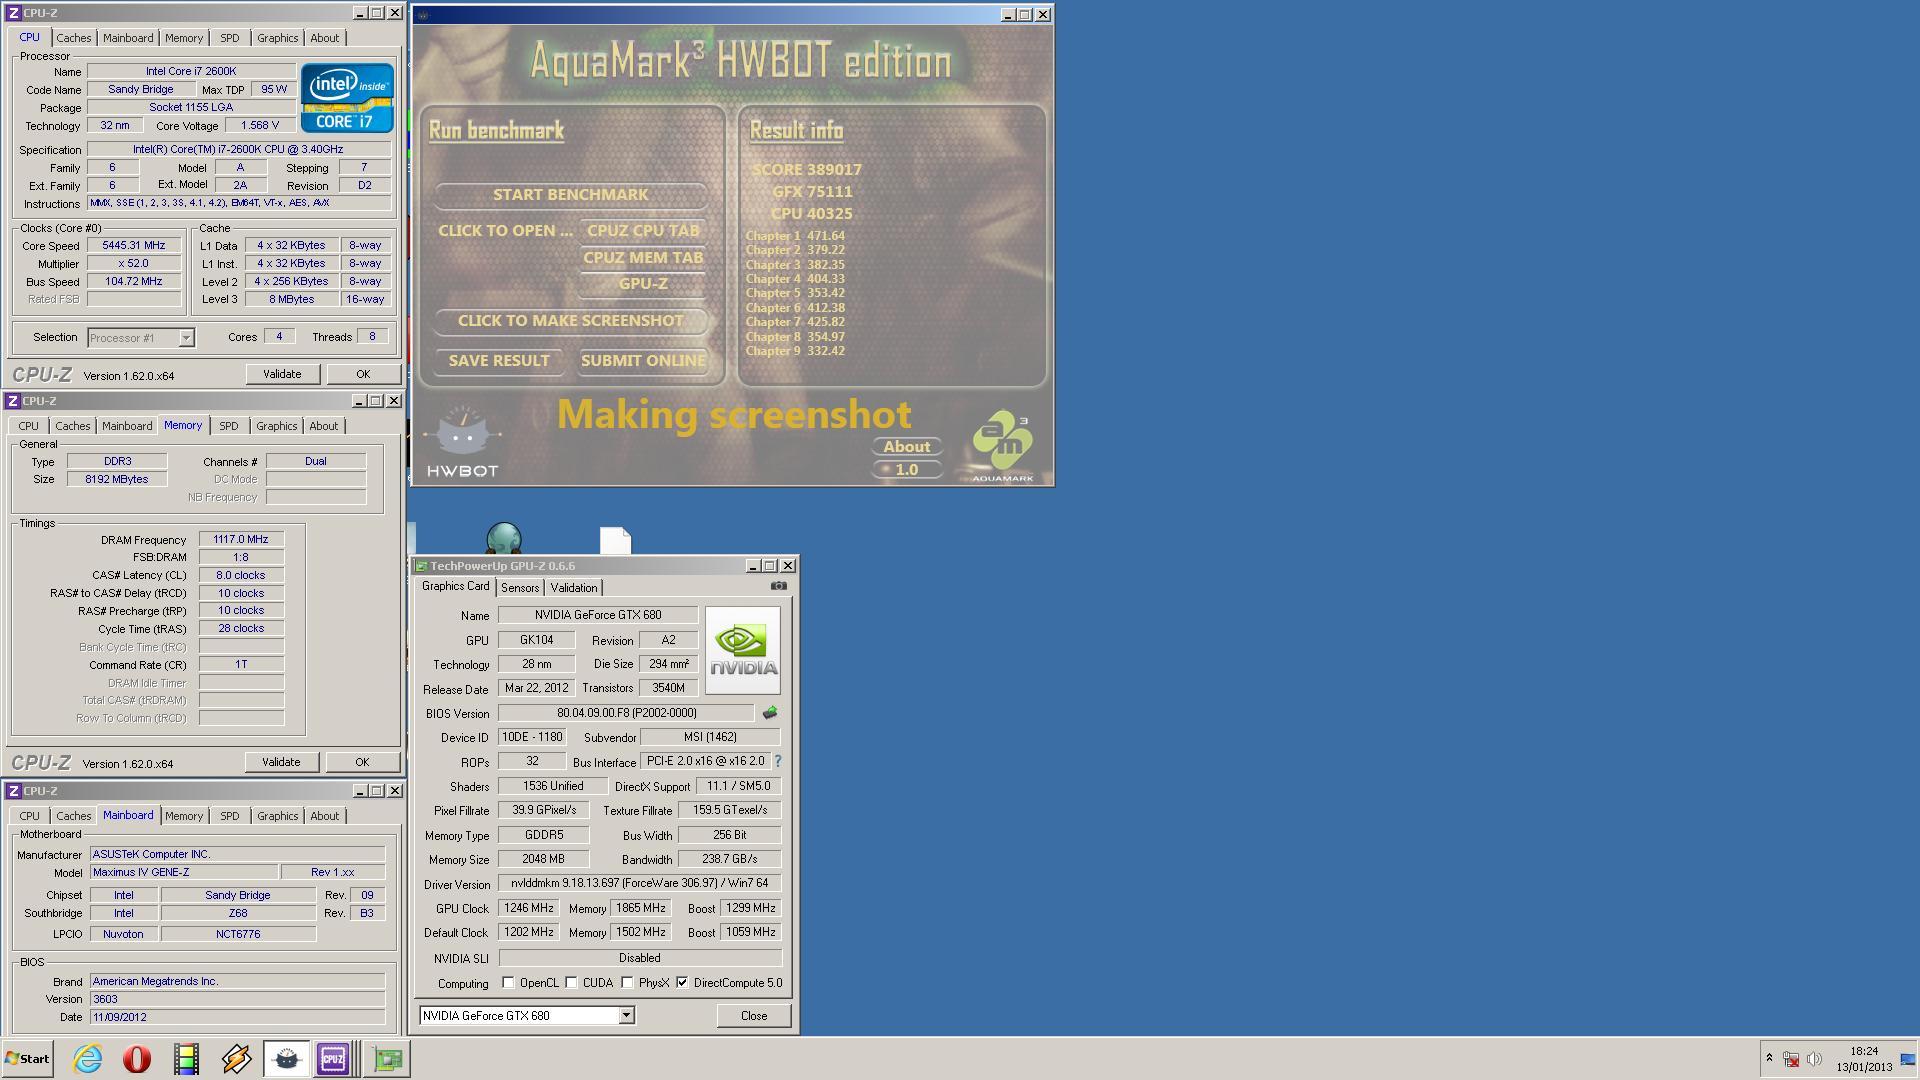Image resolution: width=1920 pixels, height=1080 pixels.
Task: Click the GPU-Z button in AquaMark
Action: (x=643, y=284)
